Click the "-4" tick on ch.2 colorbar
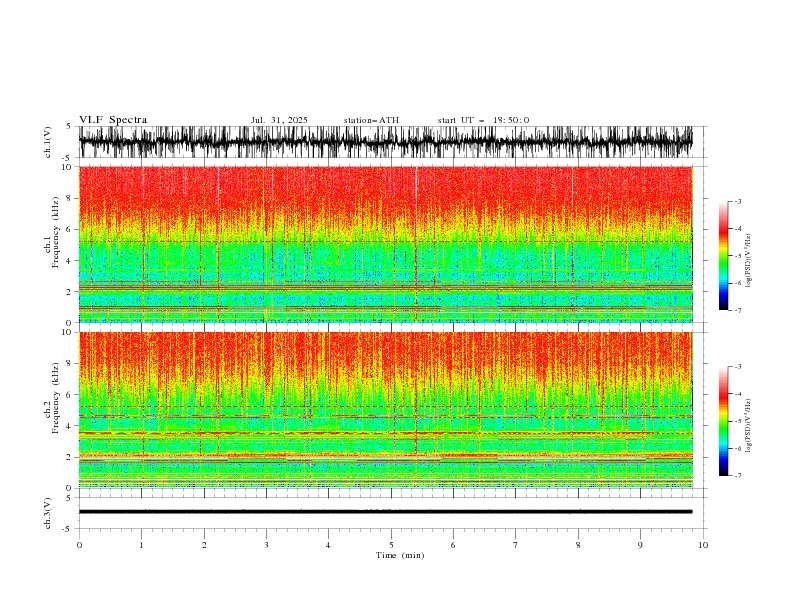The height and width of the screenshot is (612, 792). point(737,394)
